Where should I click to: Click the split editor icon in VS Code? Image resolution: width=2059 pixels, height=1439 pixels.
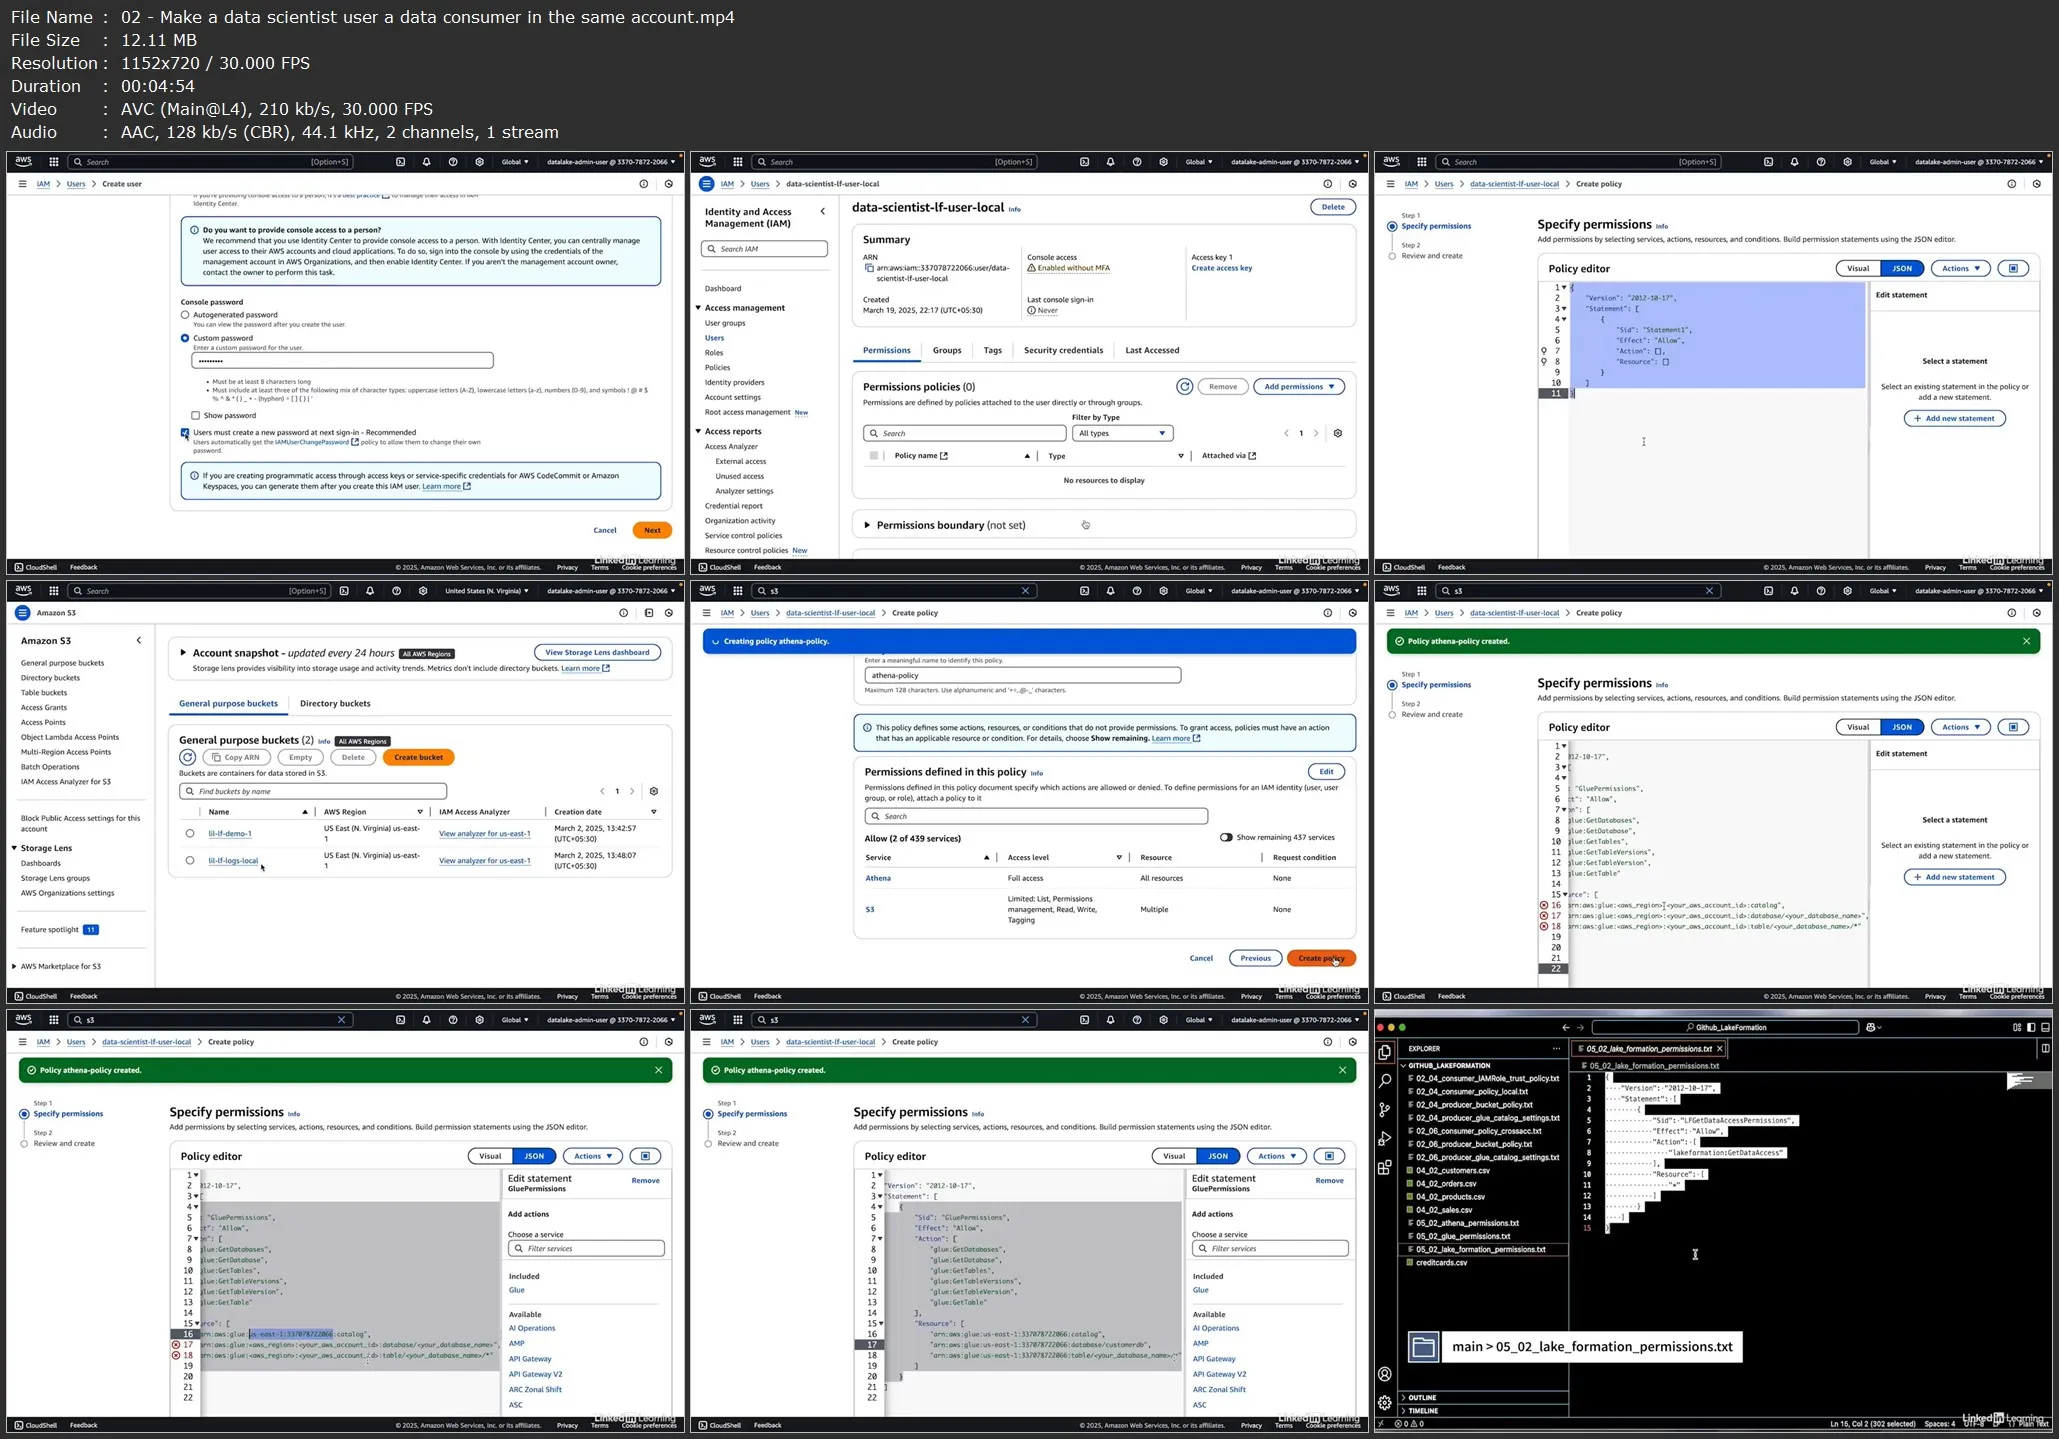(2045, 1048)
